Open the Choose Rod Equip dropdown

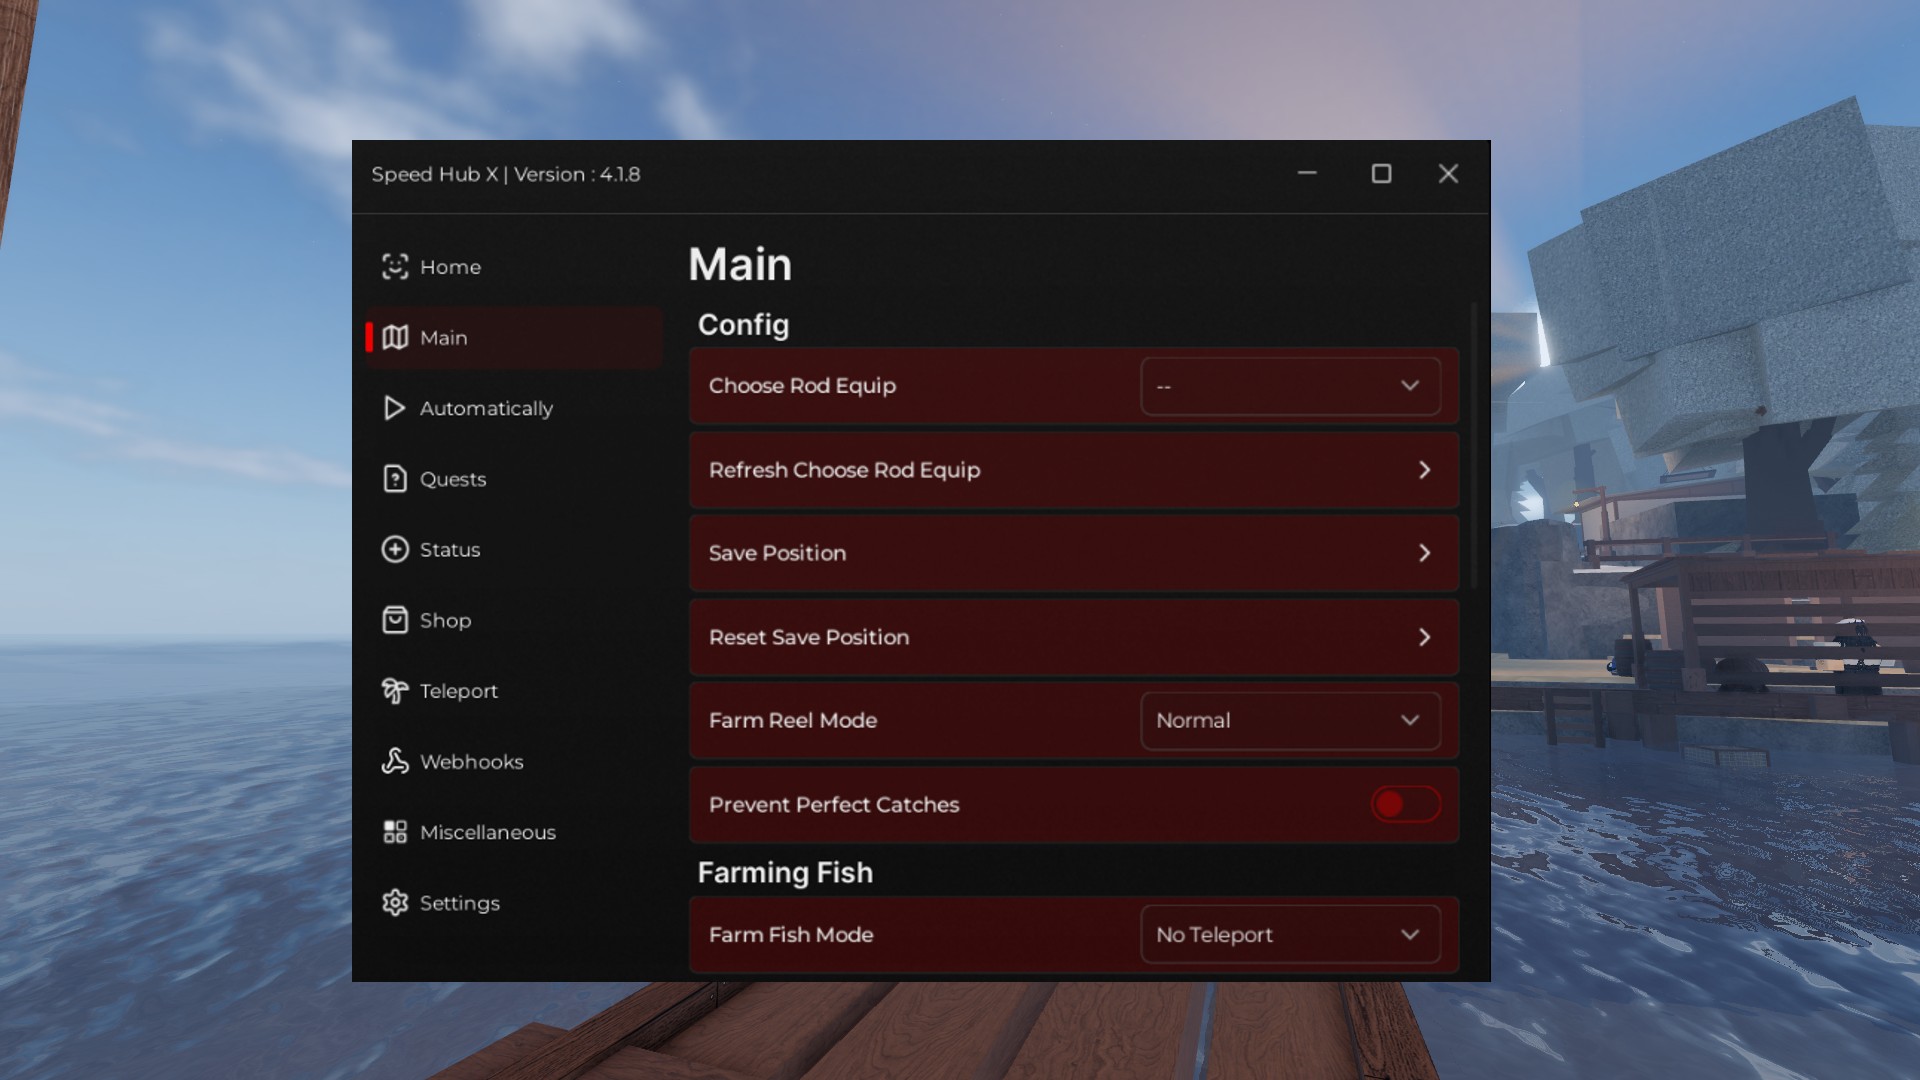(x=1290, y=386)
